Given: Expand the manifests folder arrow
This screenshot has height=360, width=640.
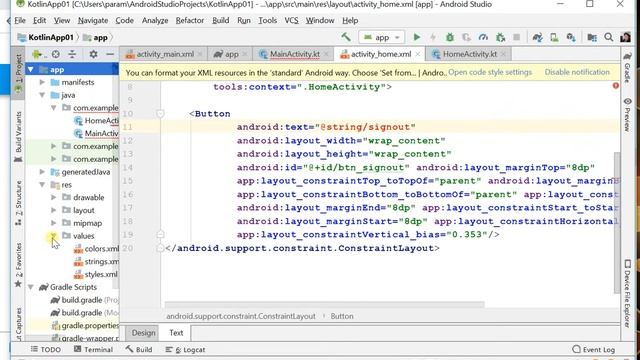Looking at the screenshot, I should 42,82.
